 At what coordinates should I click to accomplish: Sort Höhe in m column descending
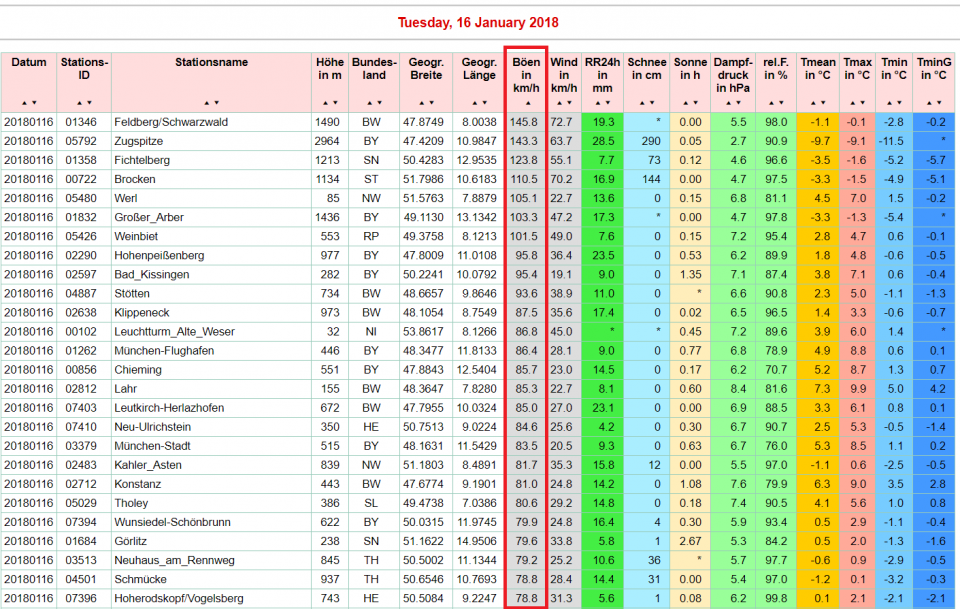click(x=333, y=103)
